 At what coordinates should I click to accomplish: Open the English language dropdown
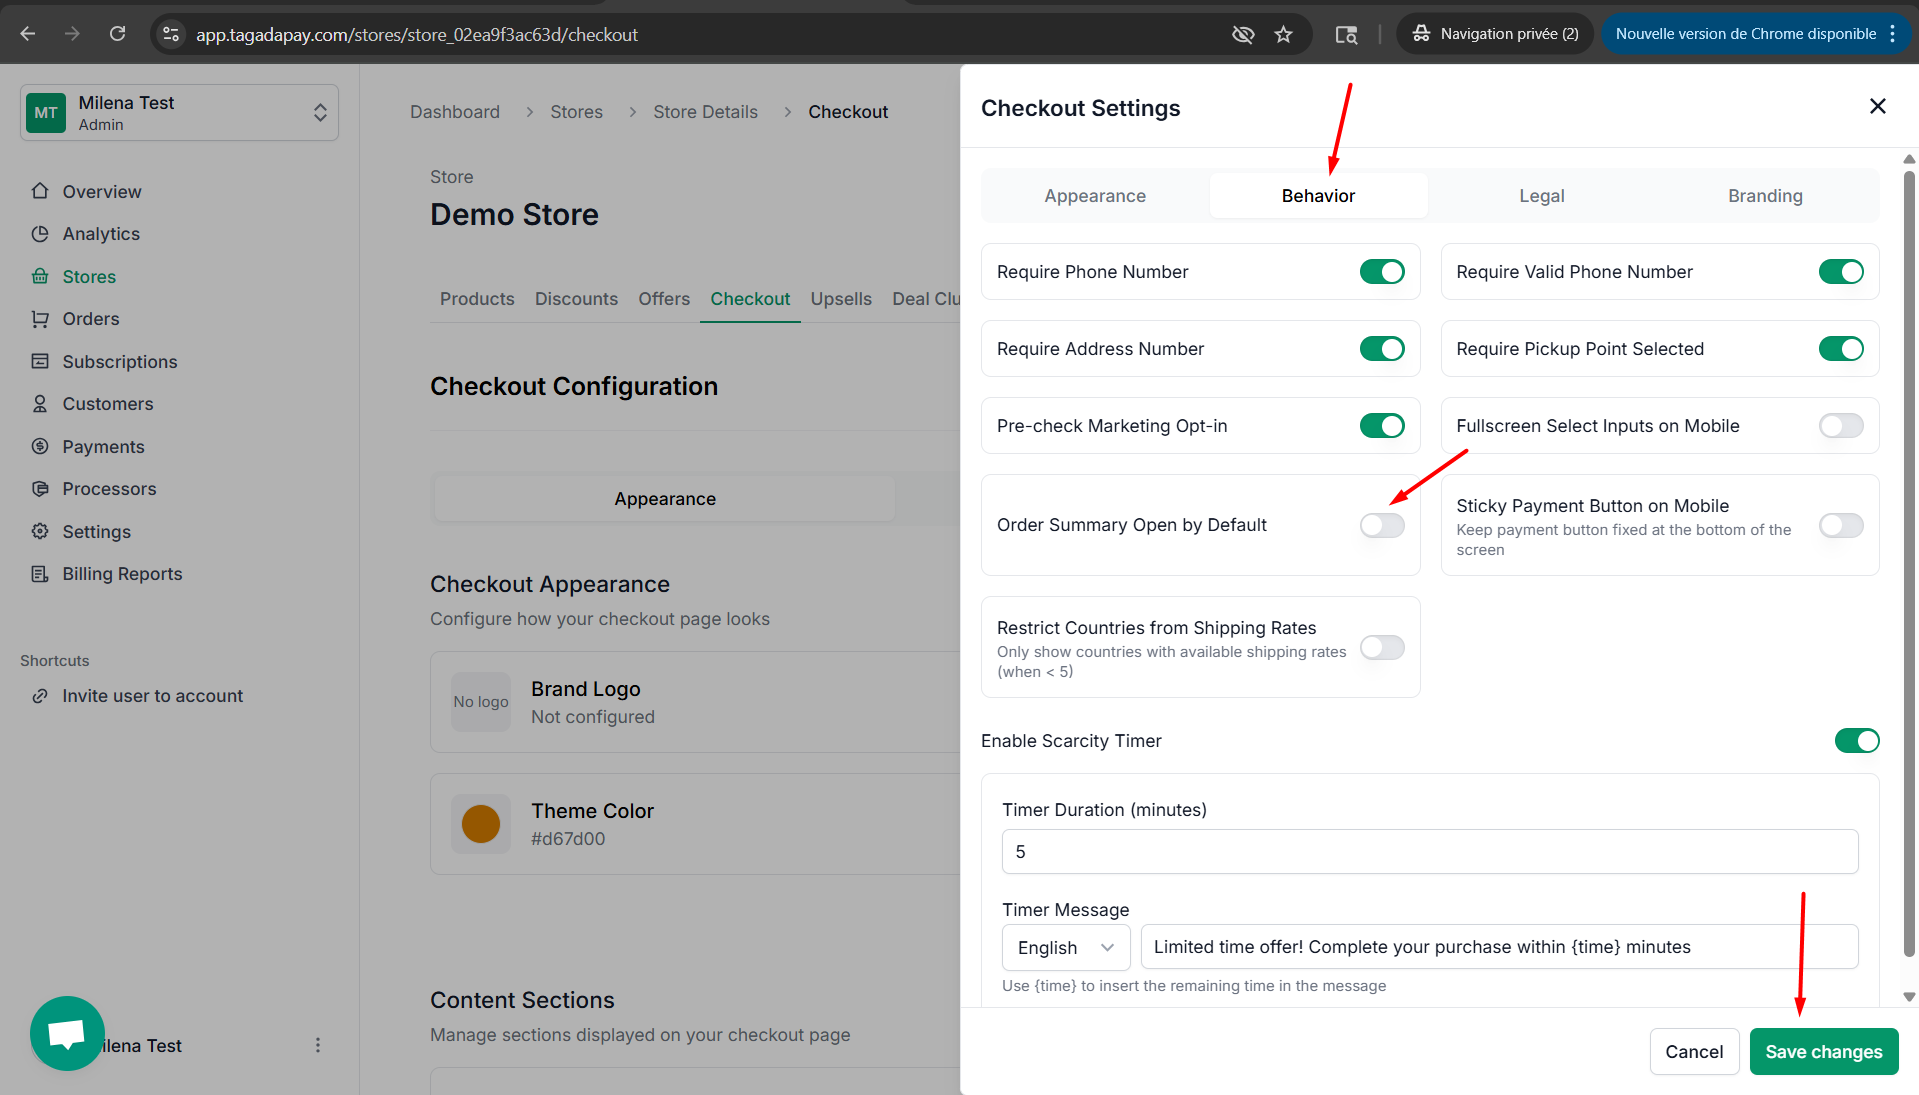pos(1065,948)
